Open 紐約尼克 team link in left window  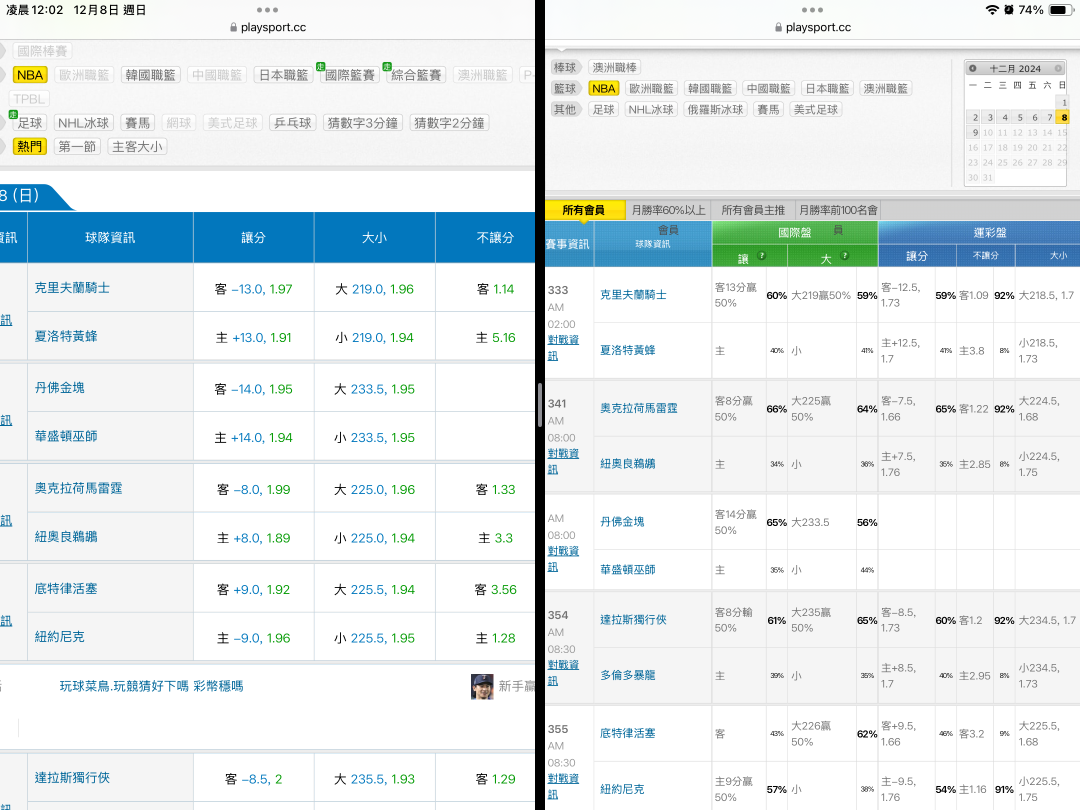pyautogui.click(x=60, y=636)
